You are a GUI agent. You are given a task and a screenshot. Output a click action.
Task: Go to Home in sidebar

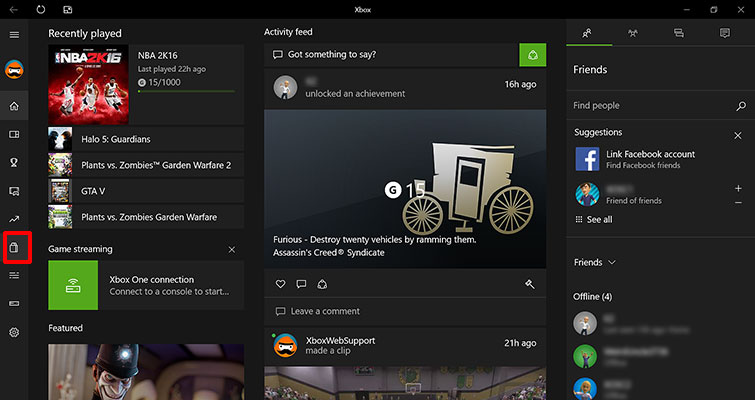coord(14,106)
